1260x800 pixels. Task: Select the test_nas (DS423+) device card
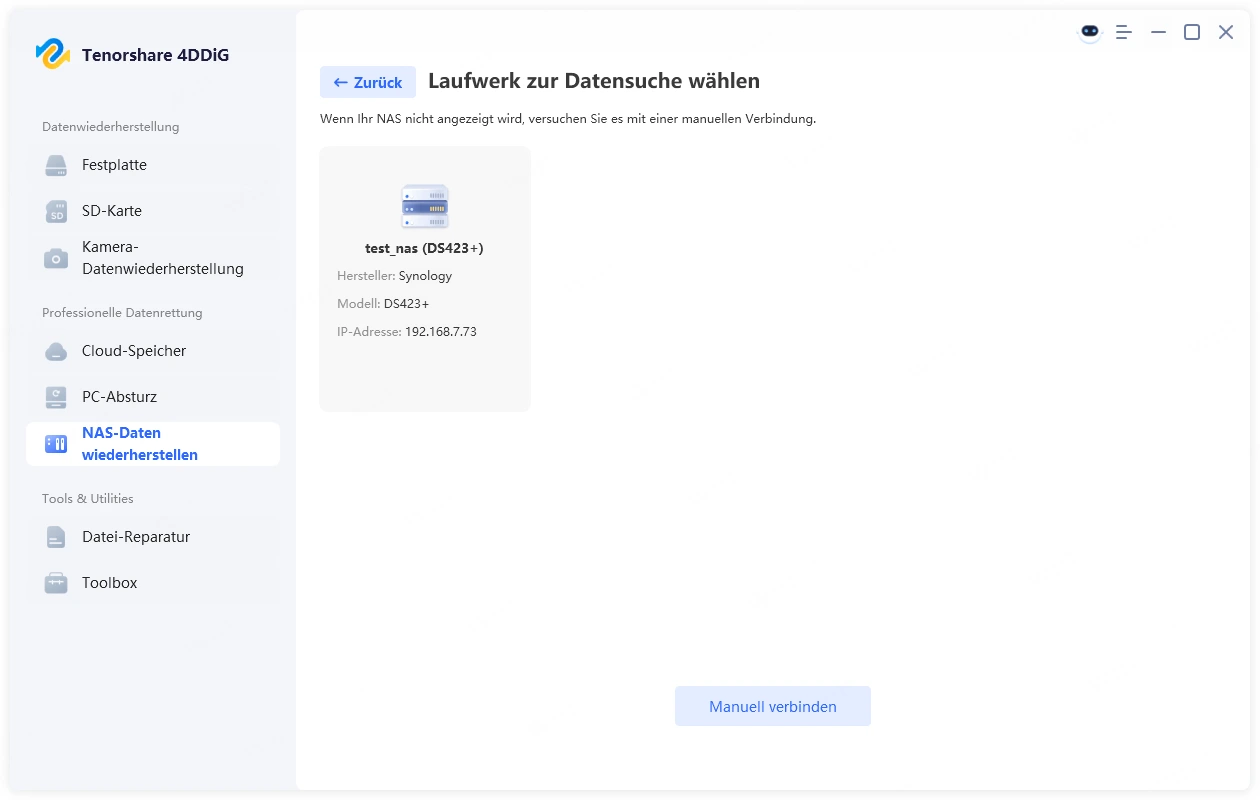(424, 279)
